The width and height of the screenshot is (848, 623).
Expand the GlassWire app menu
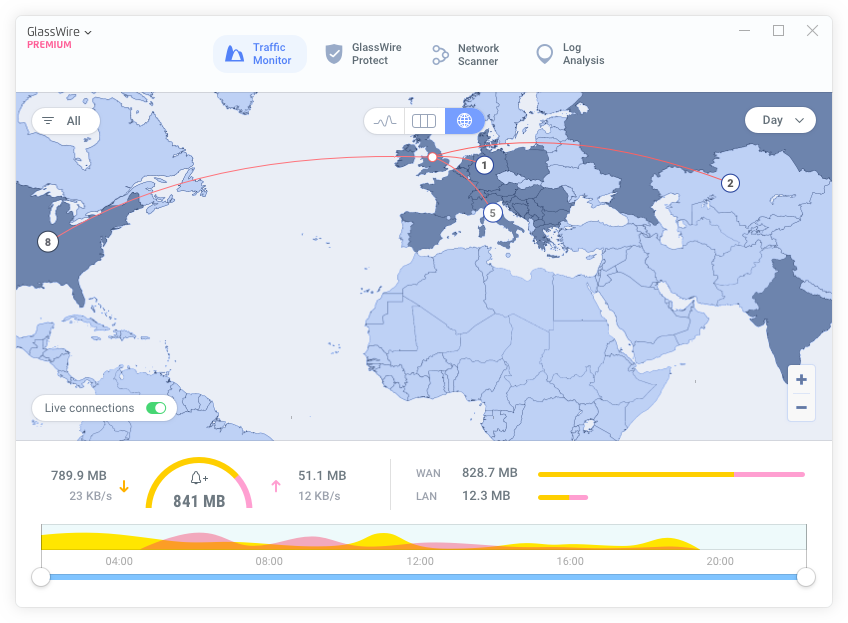point(60,32)
